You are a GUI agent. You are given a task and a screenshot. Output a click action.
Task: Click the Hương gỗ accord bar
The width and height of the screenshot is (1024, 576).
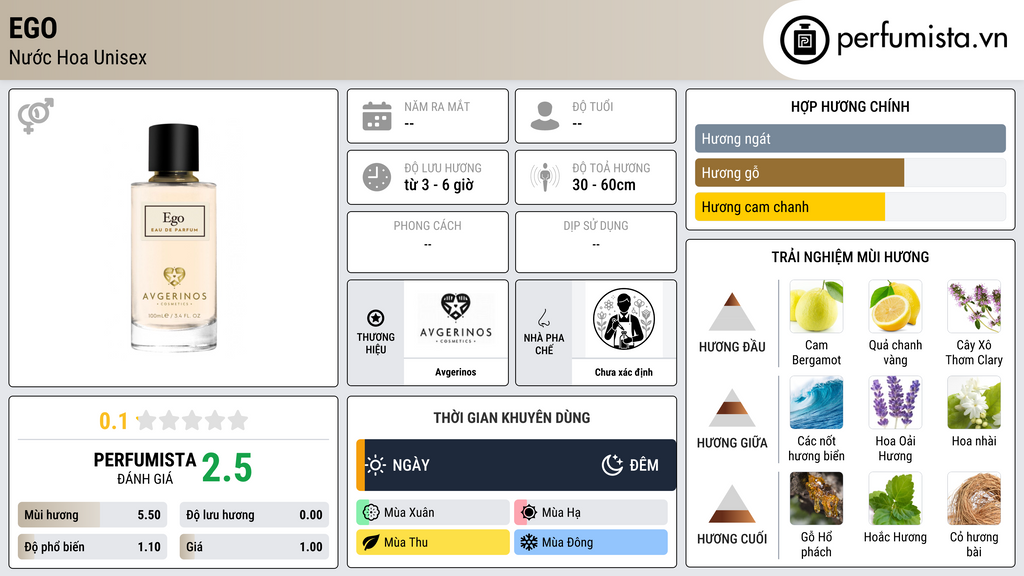click(850, 173)
